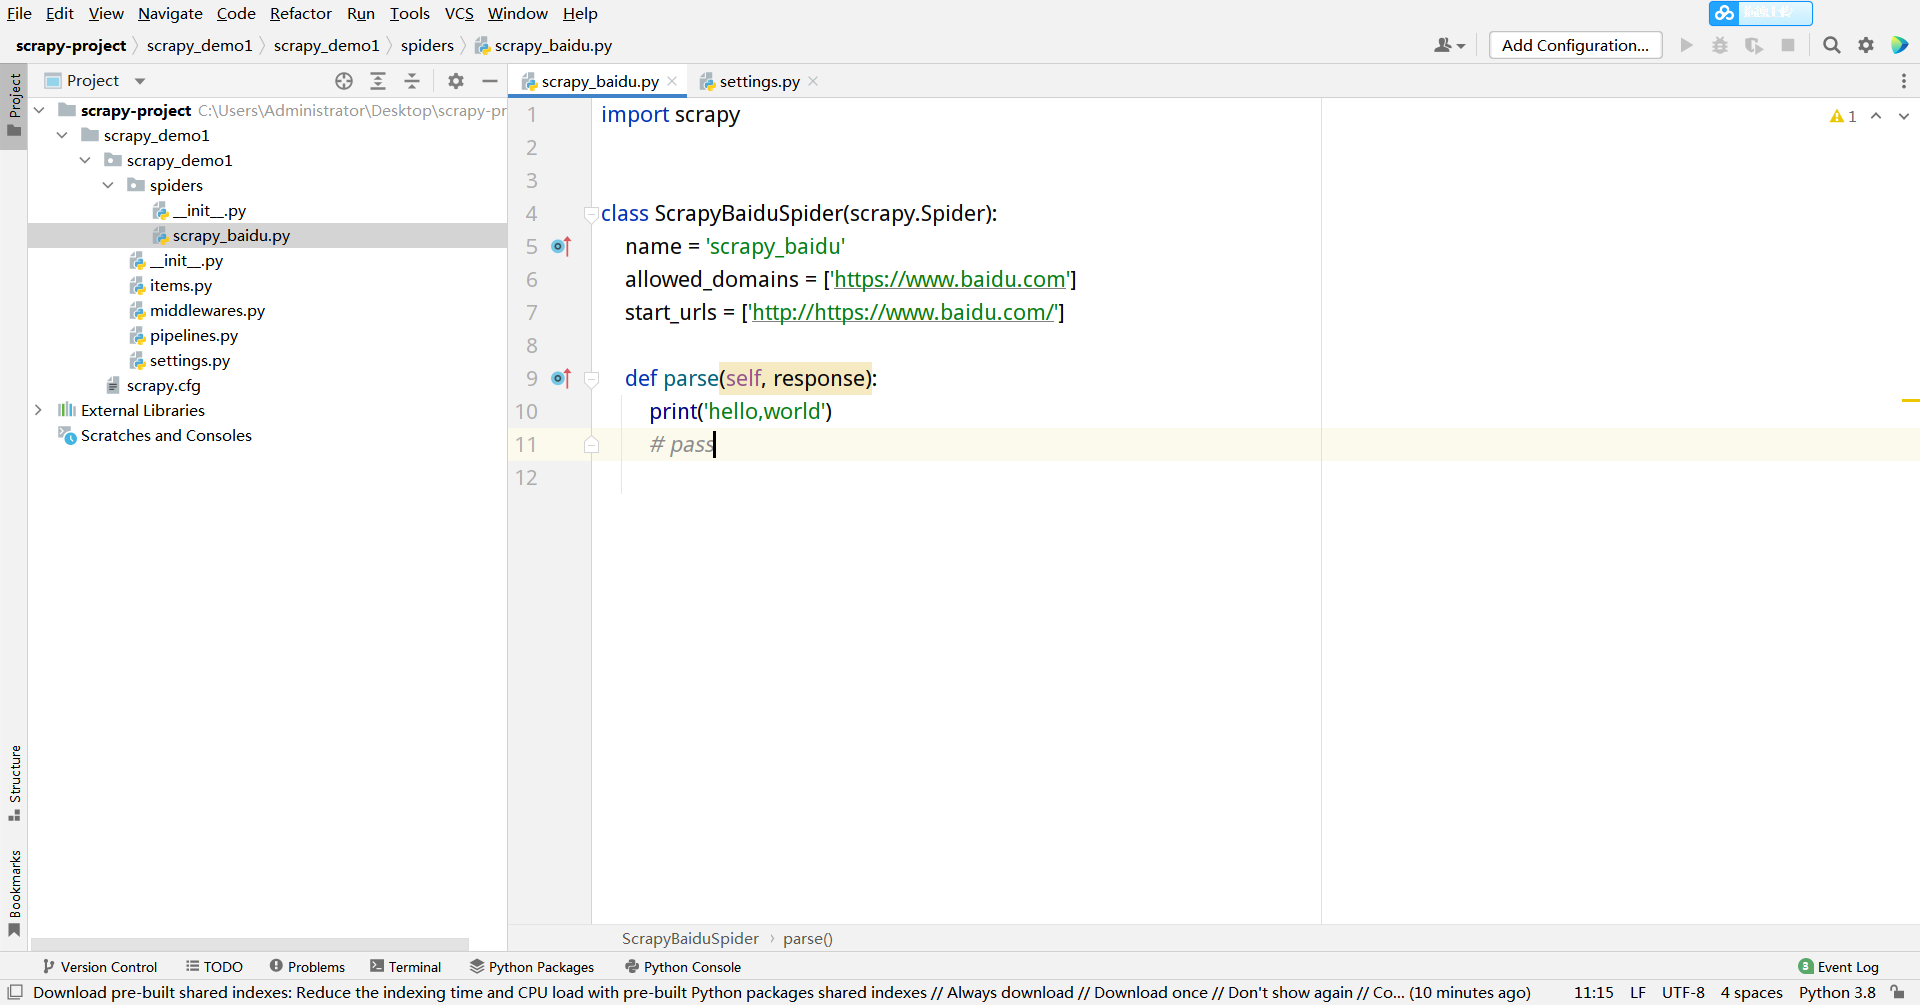Click LF line separator in status bar
The height and width of the screenshot is (1005, 1920).
tap(1638, 992)
